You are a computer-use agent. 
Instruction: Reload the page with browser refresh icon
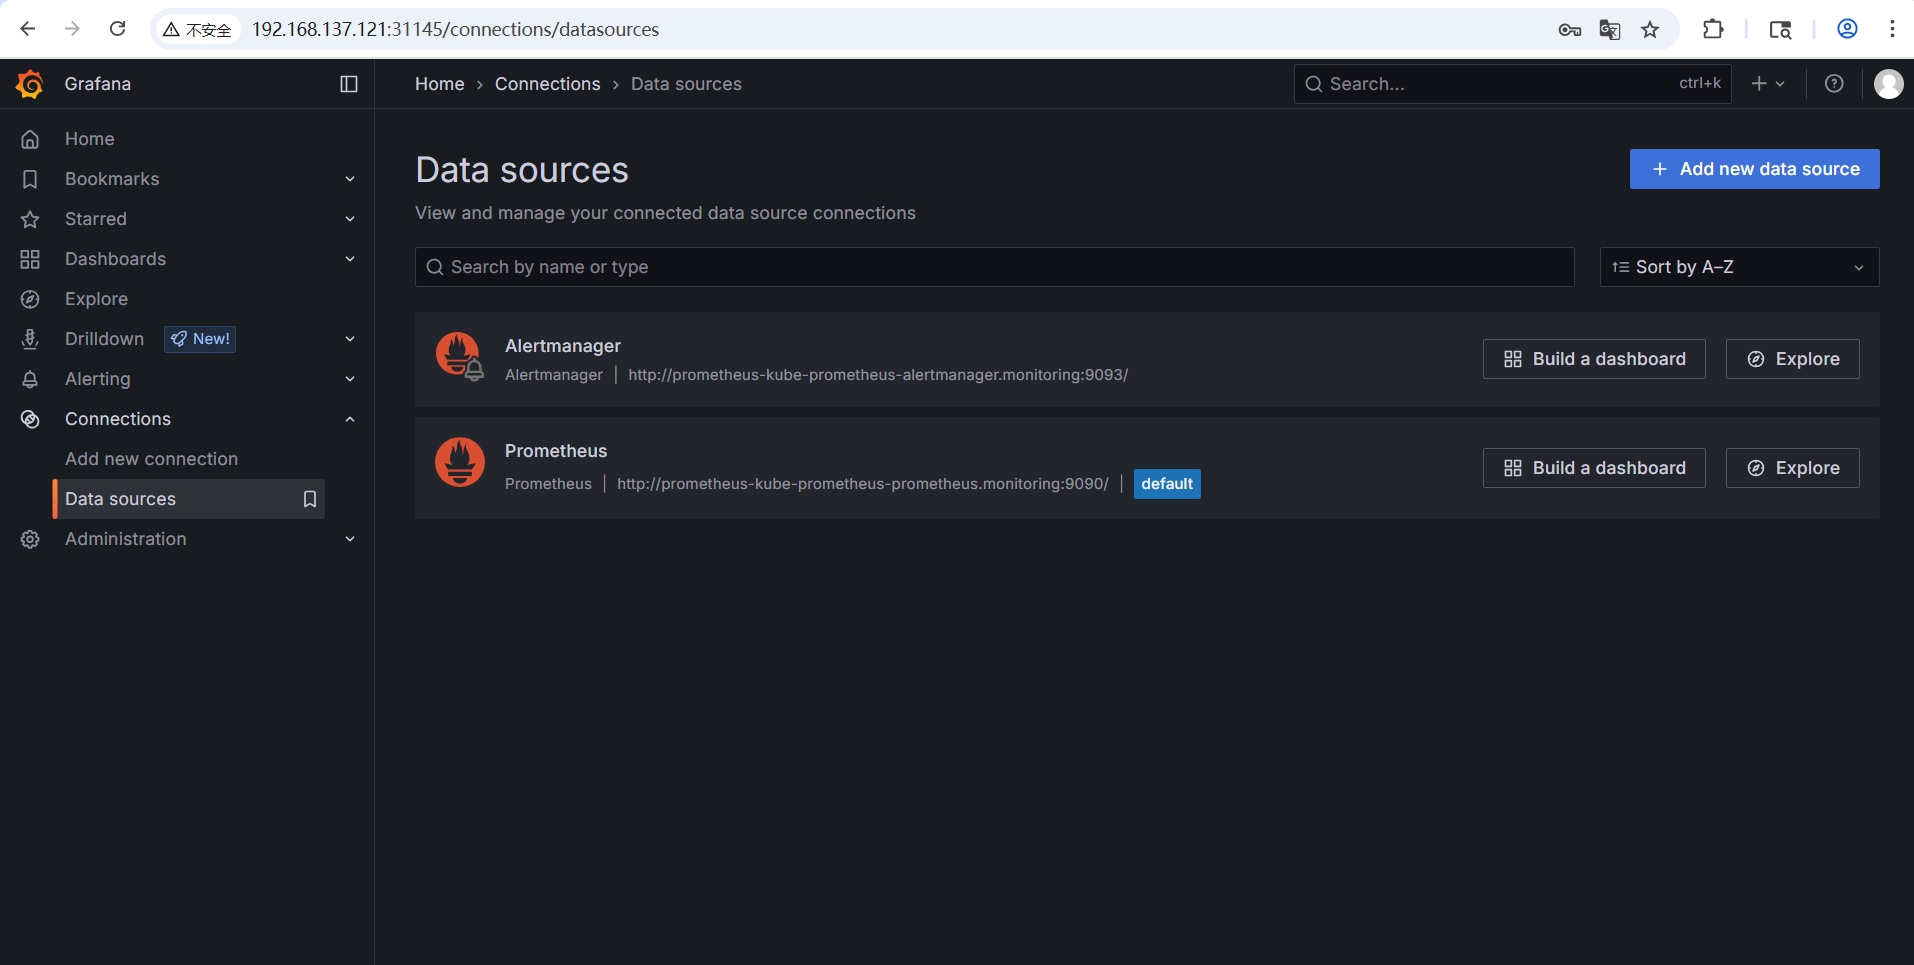(117, 29)
